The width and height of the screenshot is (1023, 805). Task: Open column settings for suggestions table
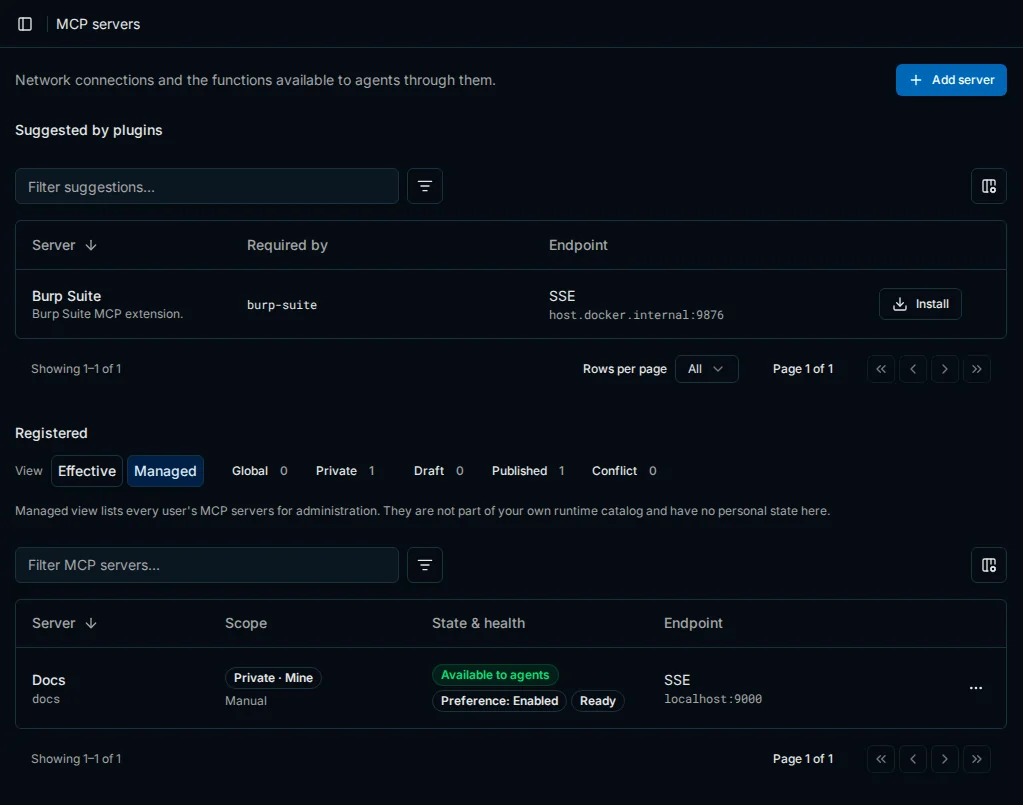pos(988,186)
